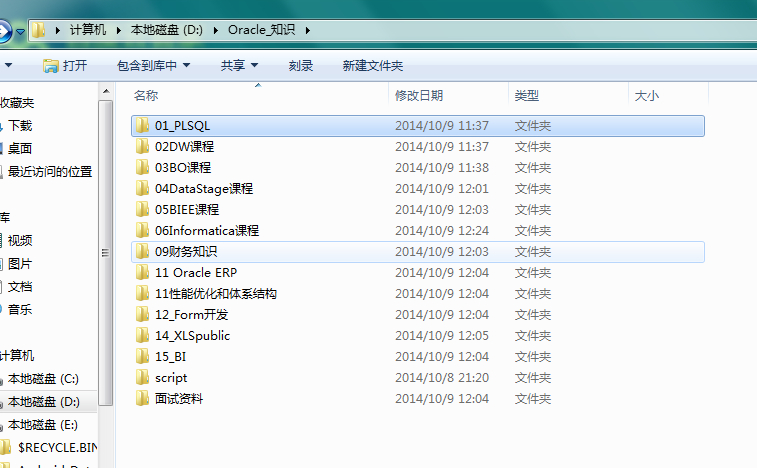Expand the arrow before 计算机 breadcrumb
Screen dimensions: 757x468
point(58,30)
